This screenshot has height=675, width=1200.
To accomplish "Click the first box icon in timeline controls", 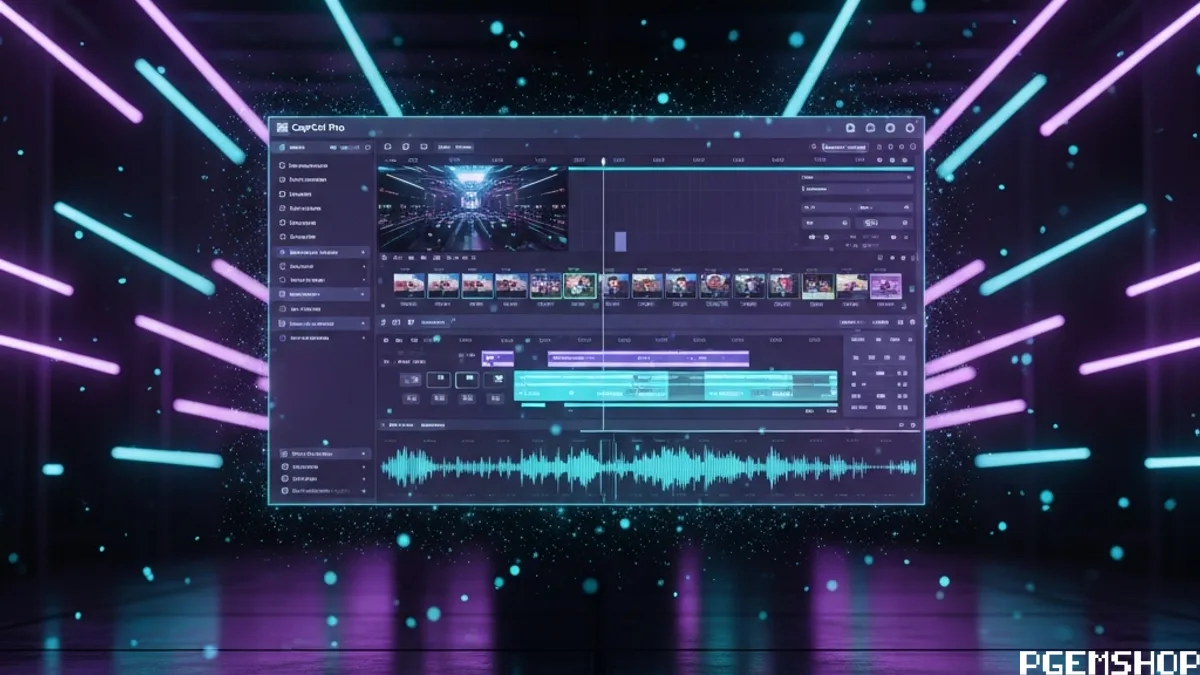I will 409,380.
